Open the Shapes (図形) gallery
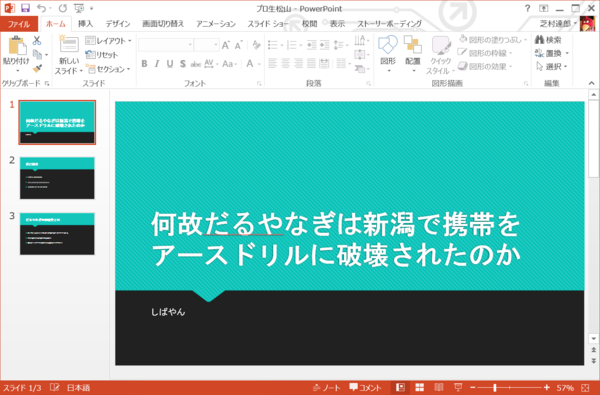This screenshot has width=600, height=395. tap(388, 54)
